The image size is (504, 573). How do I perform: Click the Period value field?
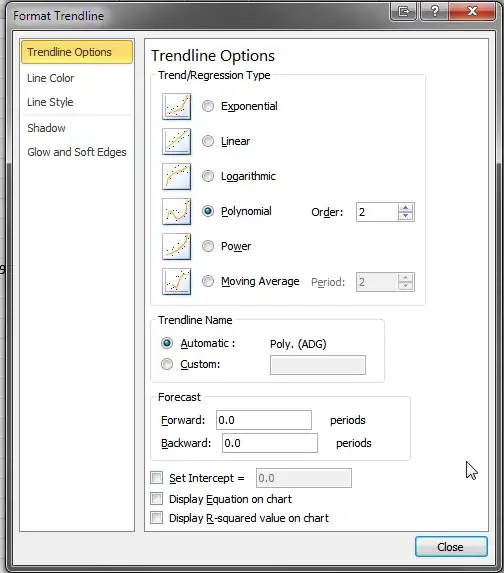[377, 282]
